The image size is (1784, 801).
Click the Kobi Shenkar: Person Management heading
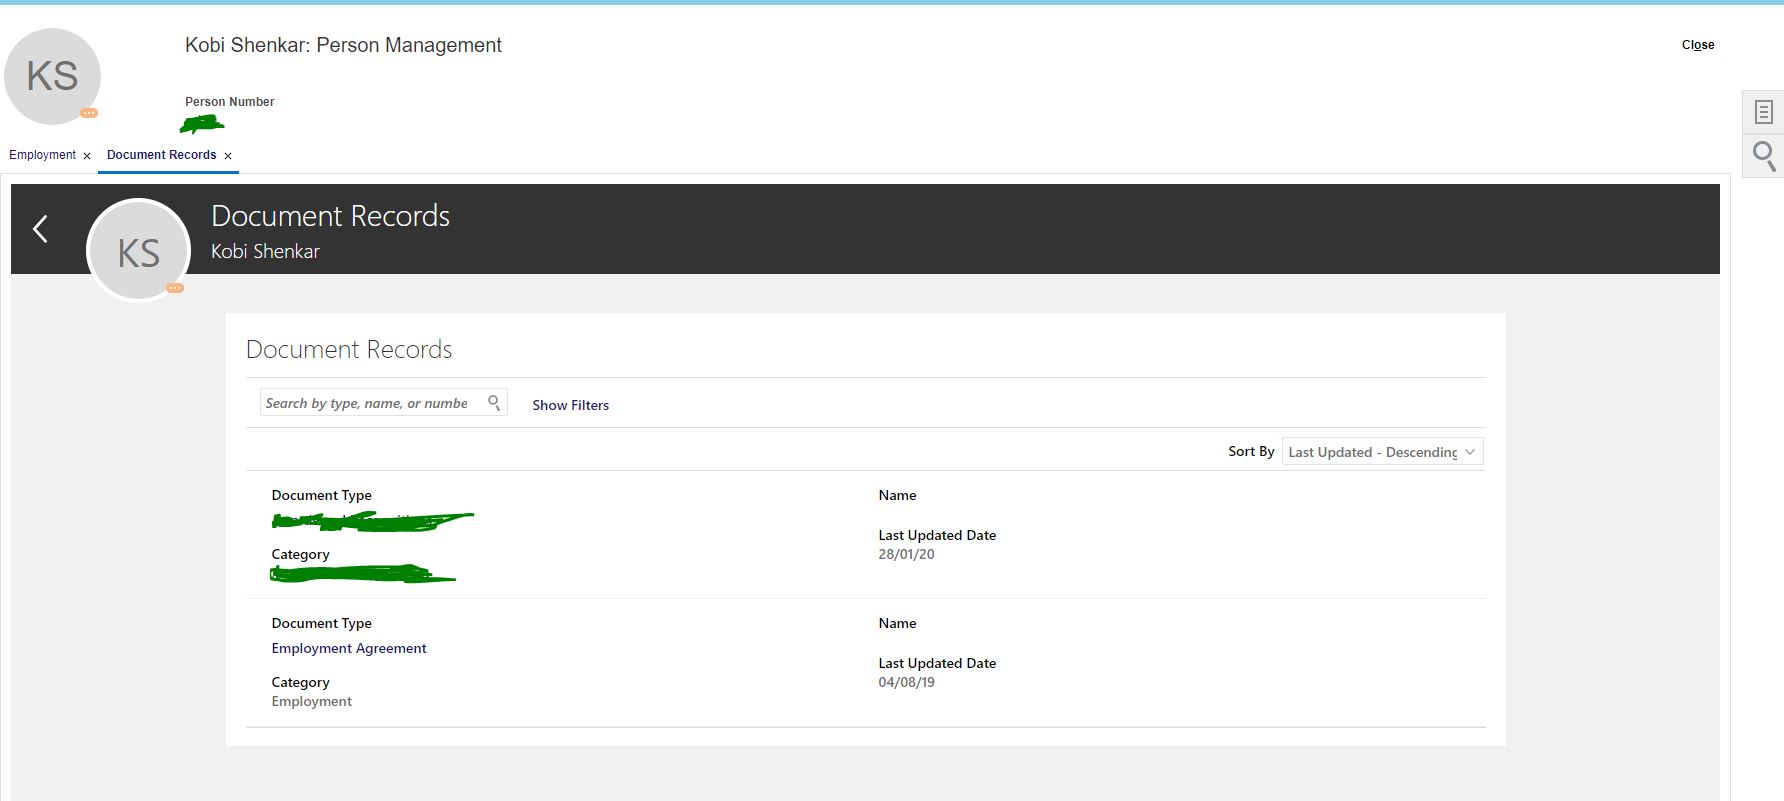(x=343, y=45)
